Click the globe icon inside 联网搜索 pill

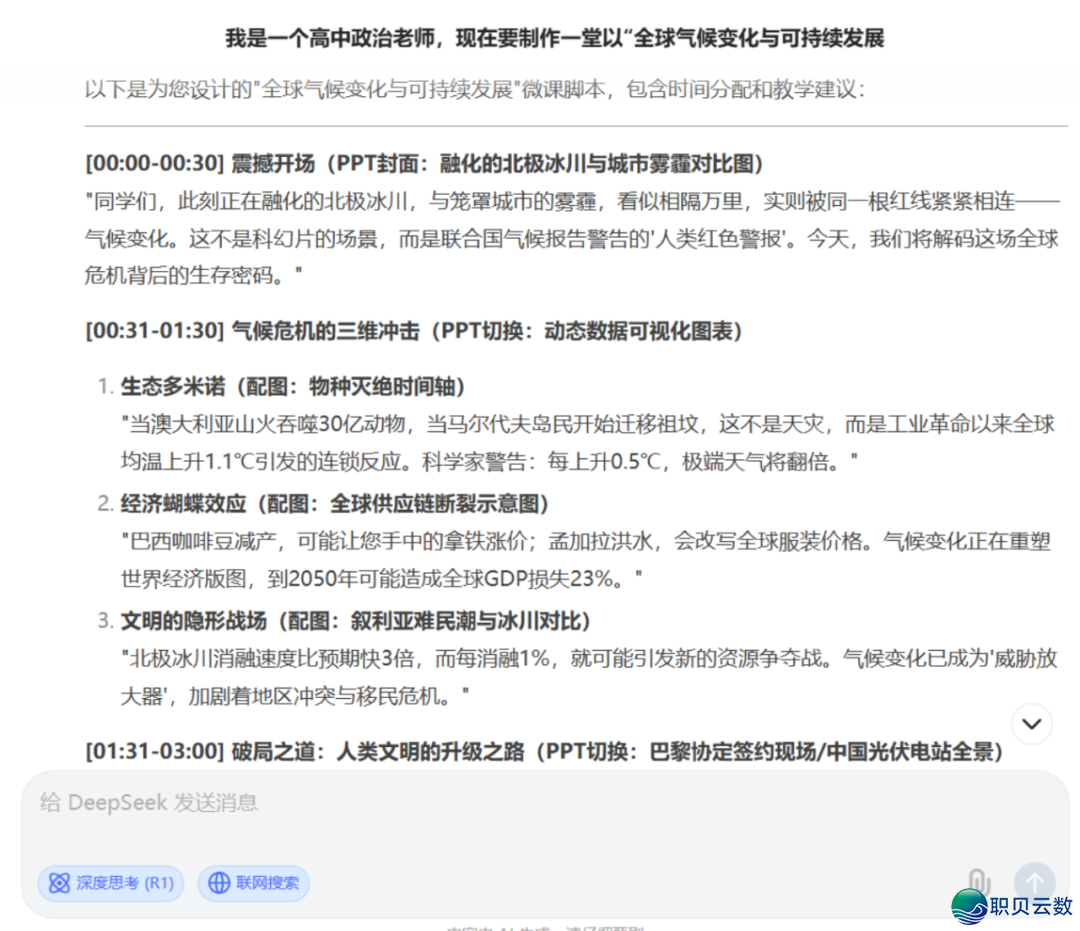pyautogui.click(x=218, y=884)
